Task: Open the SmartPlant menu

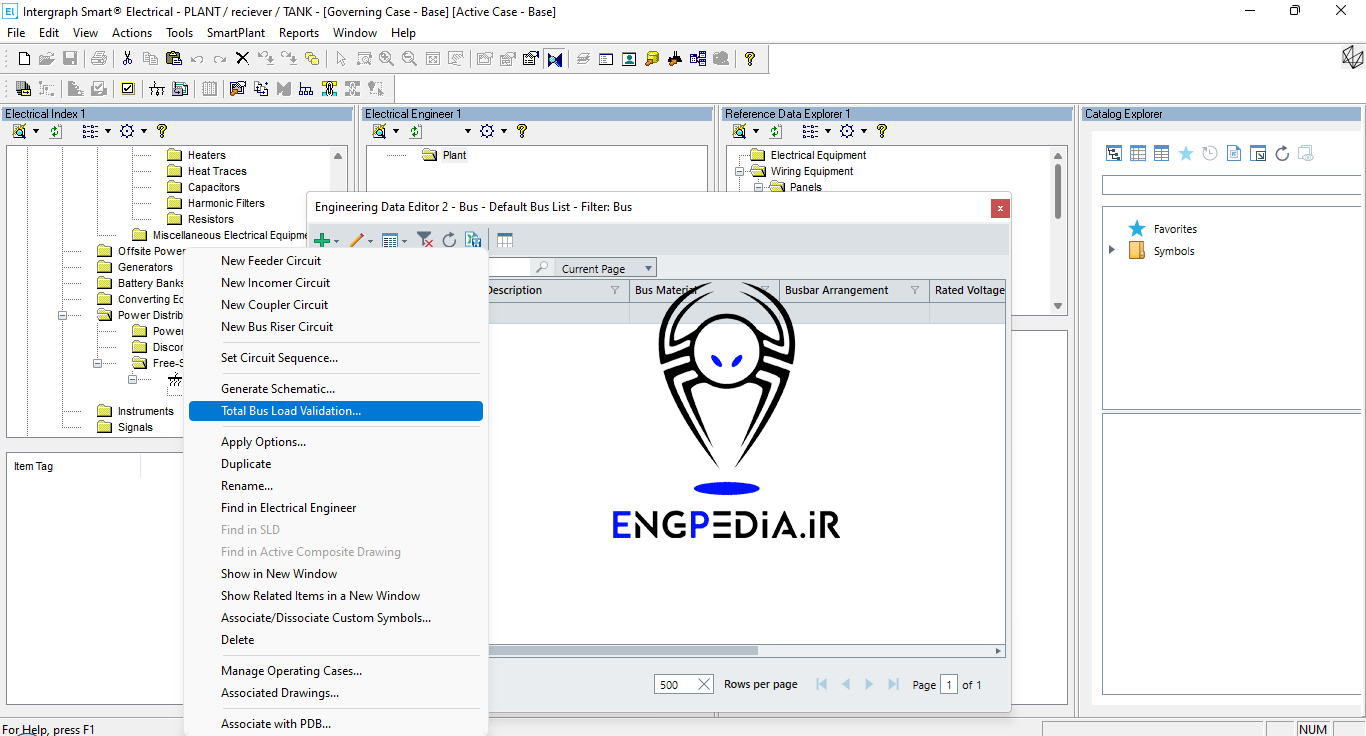Action: (x=236, y=33)
